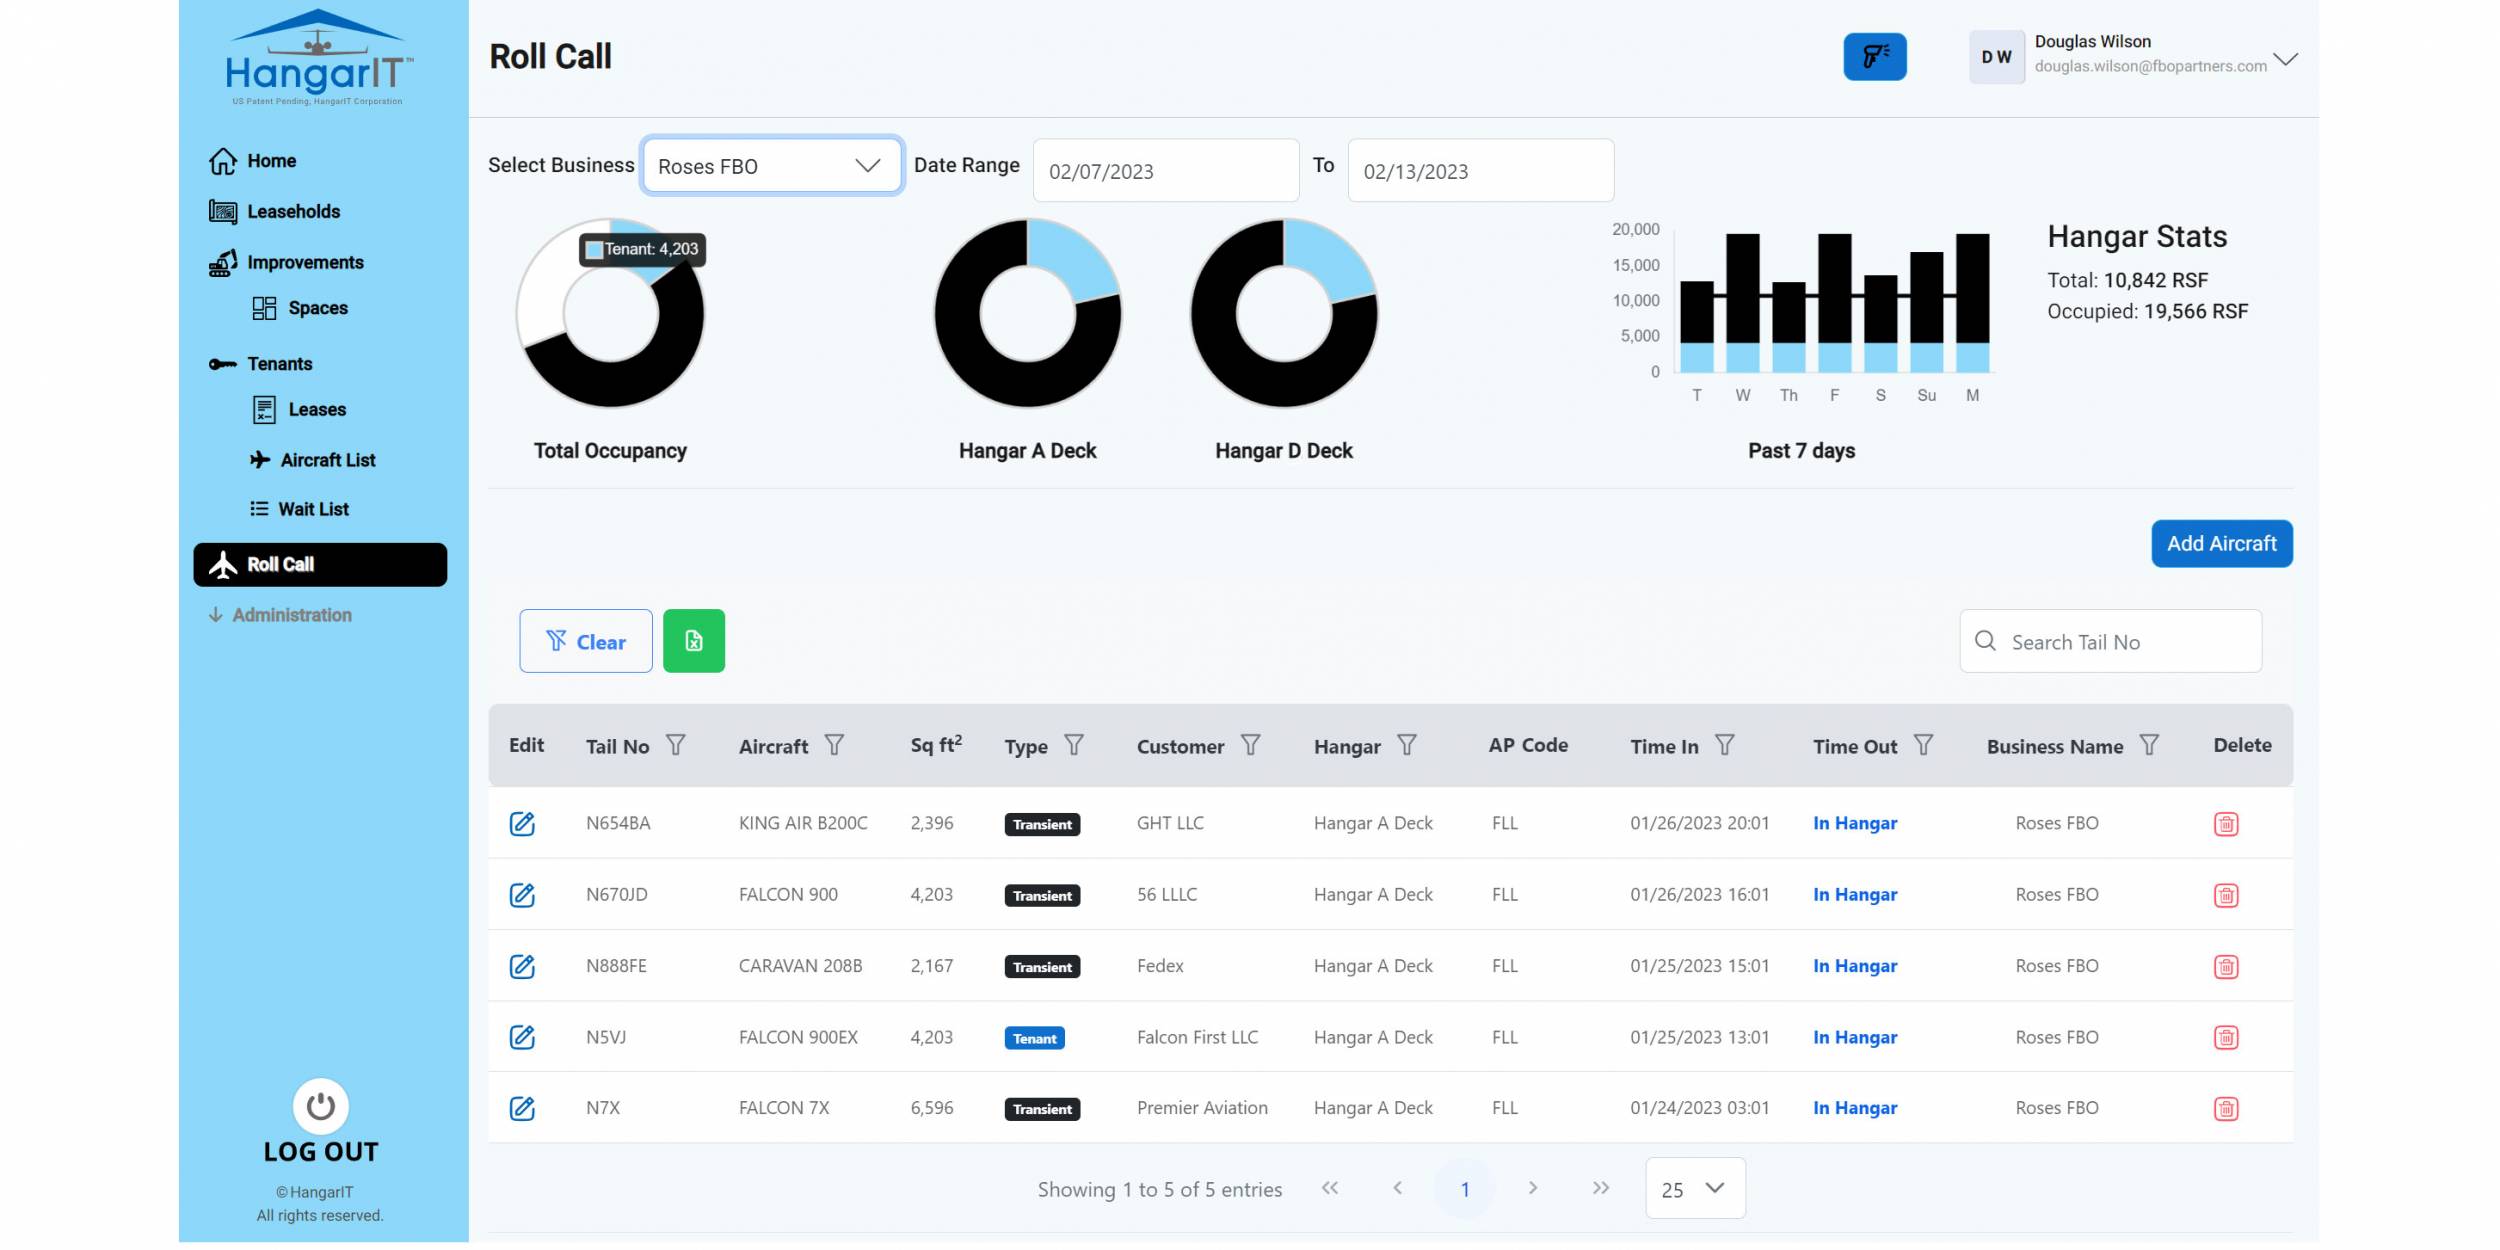Filter by Hangar column
Image resolution: width=2500 pixels, height=1250 pixels.
[1407, 745]
